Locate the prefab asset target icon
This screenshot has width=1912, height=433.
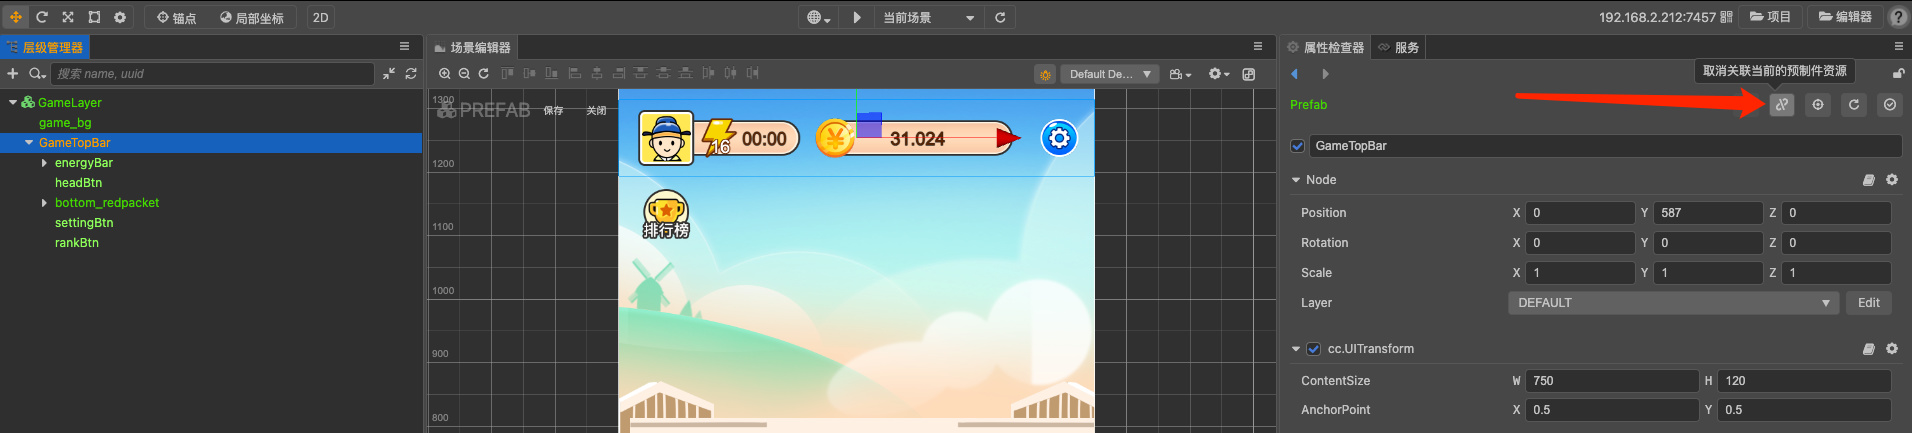pos(1818,104)
